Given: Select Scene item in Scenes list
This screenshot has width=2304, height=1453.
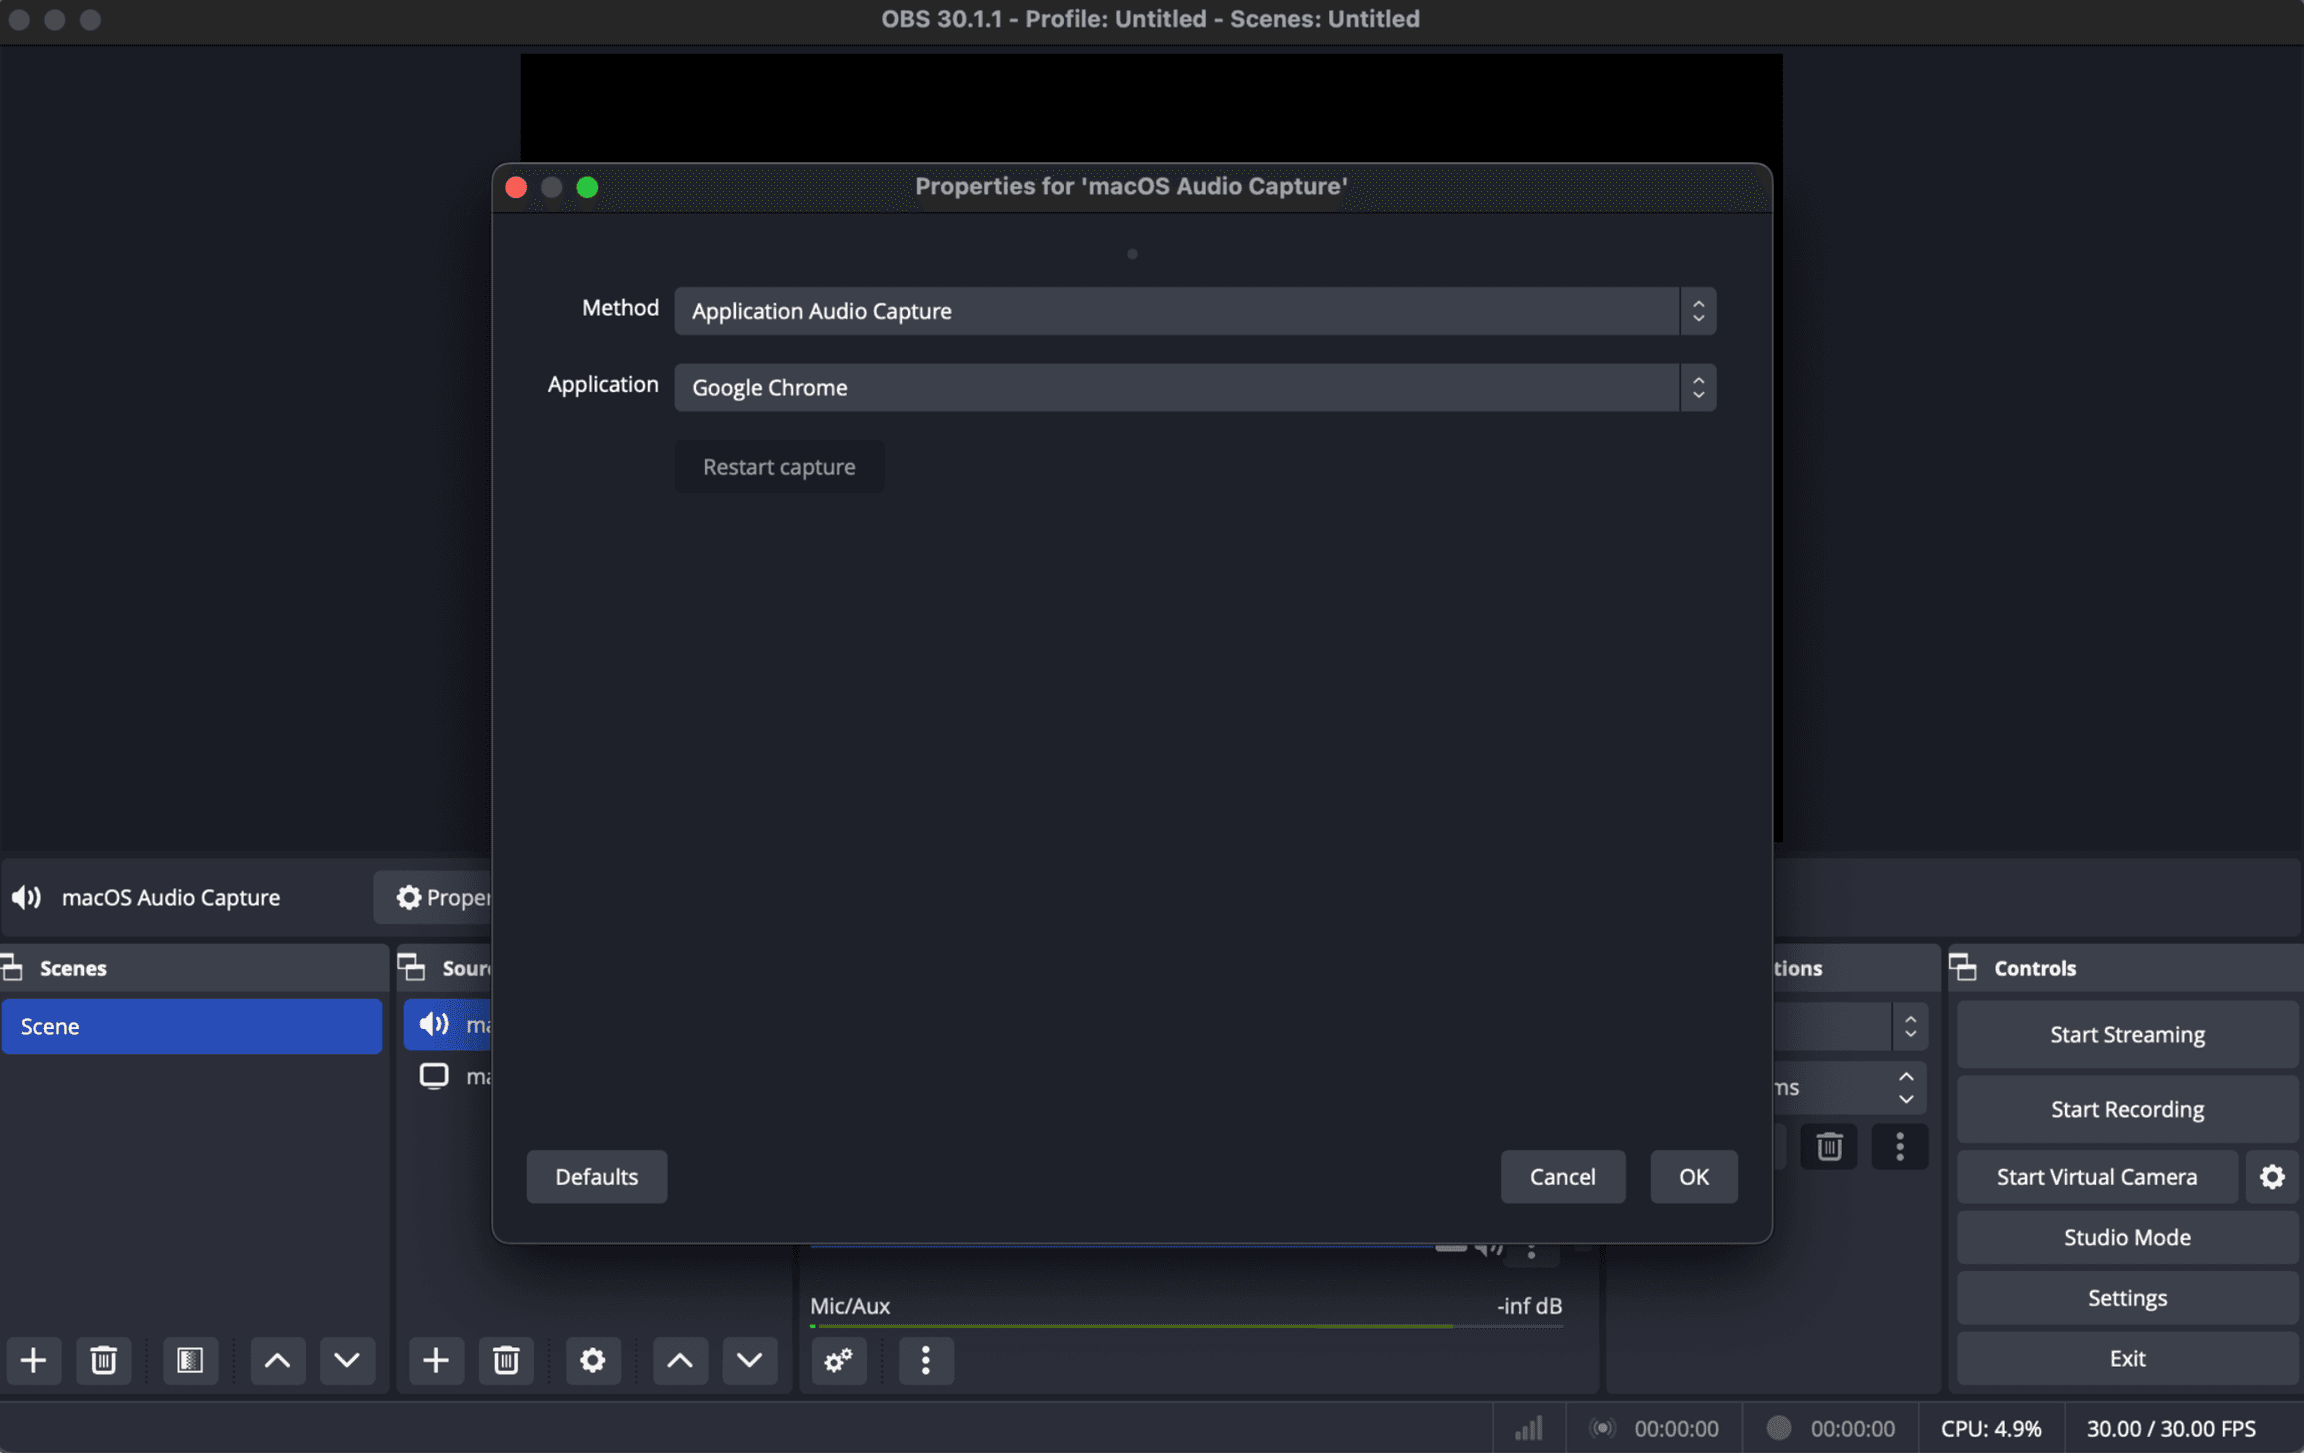Looking at the screenshot, I should pyautogui.click(x=191, y=1026).
